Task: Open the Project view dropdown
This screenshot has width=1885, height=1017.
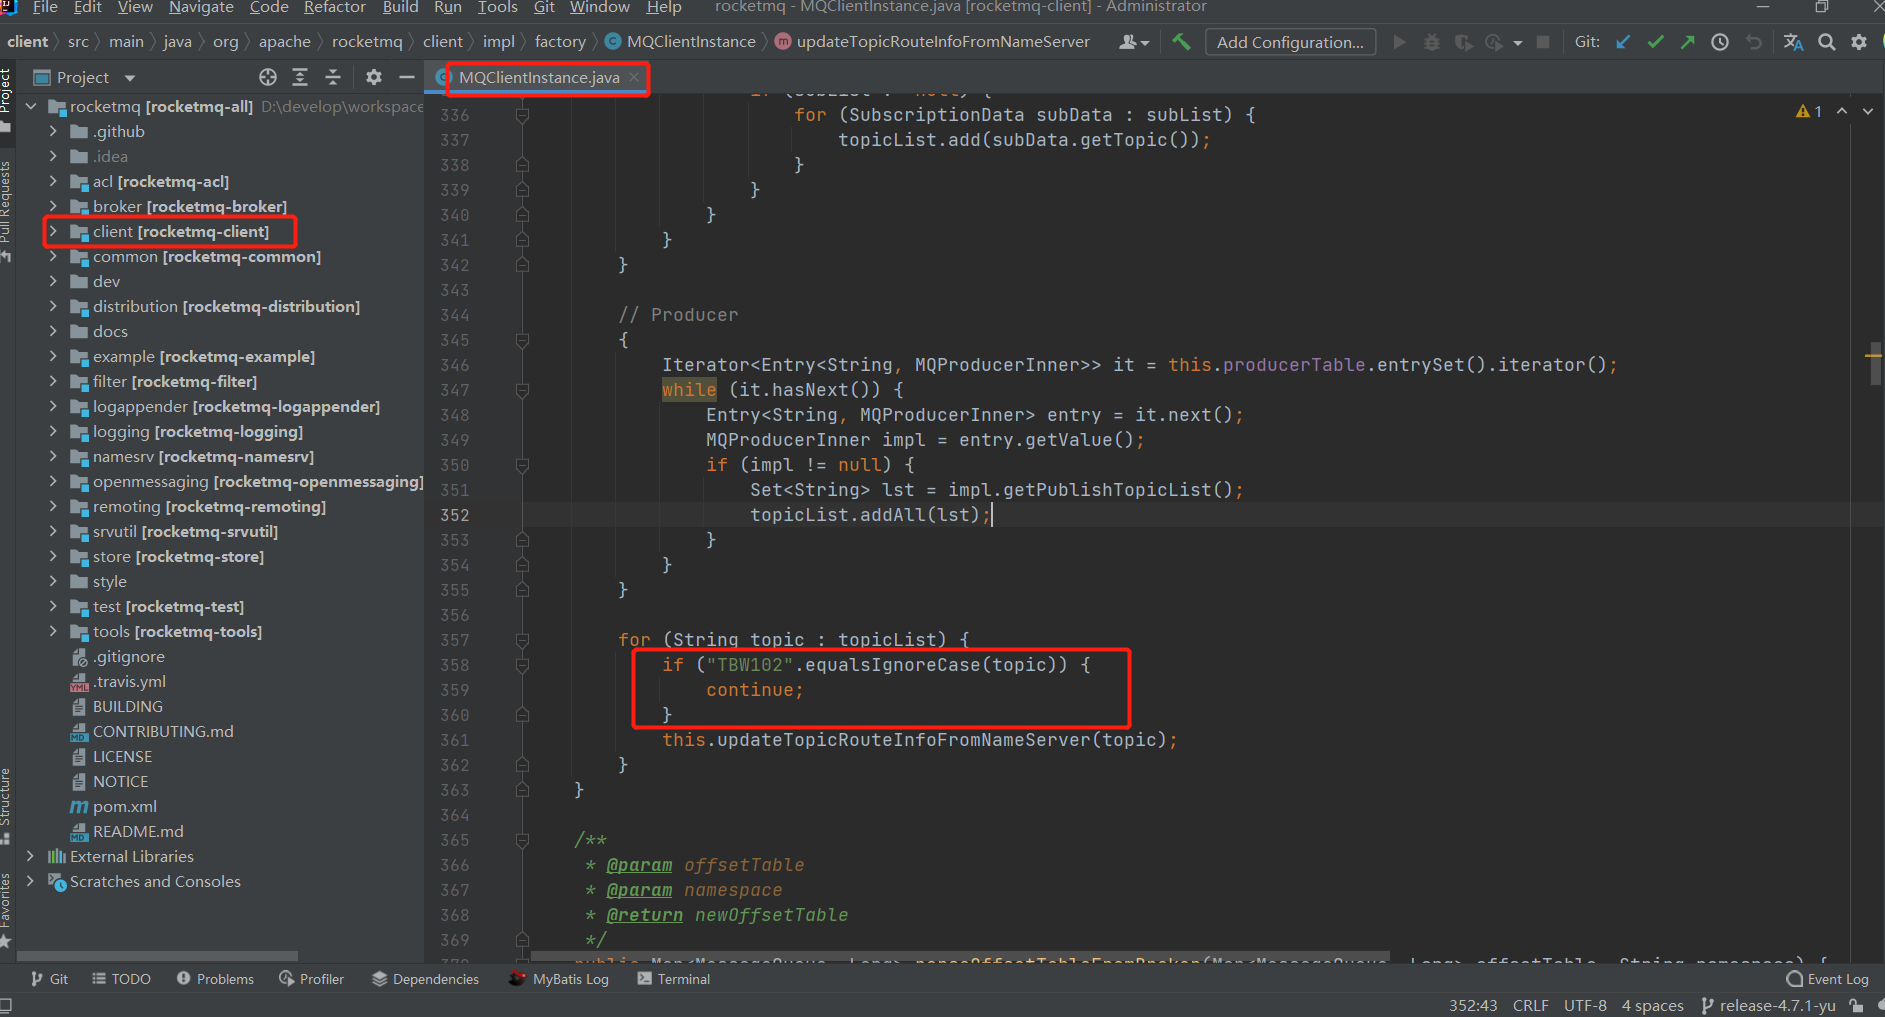Action: pos(129,76)
